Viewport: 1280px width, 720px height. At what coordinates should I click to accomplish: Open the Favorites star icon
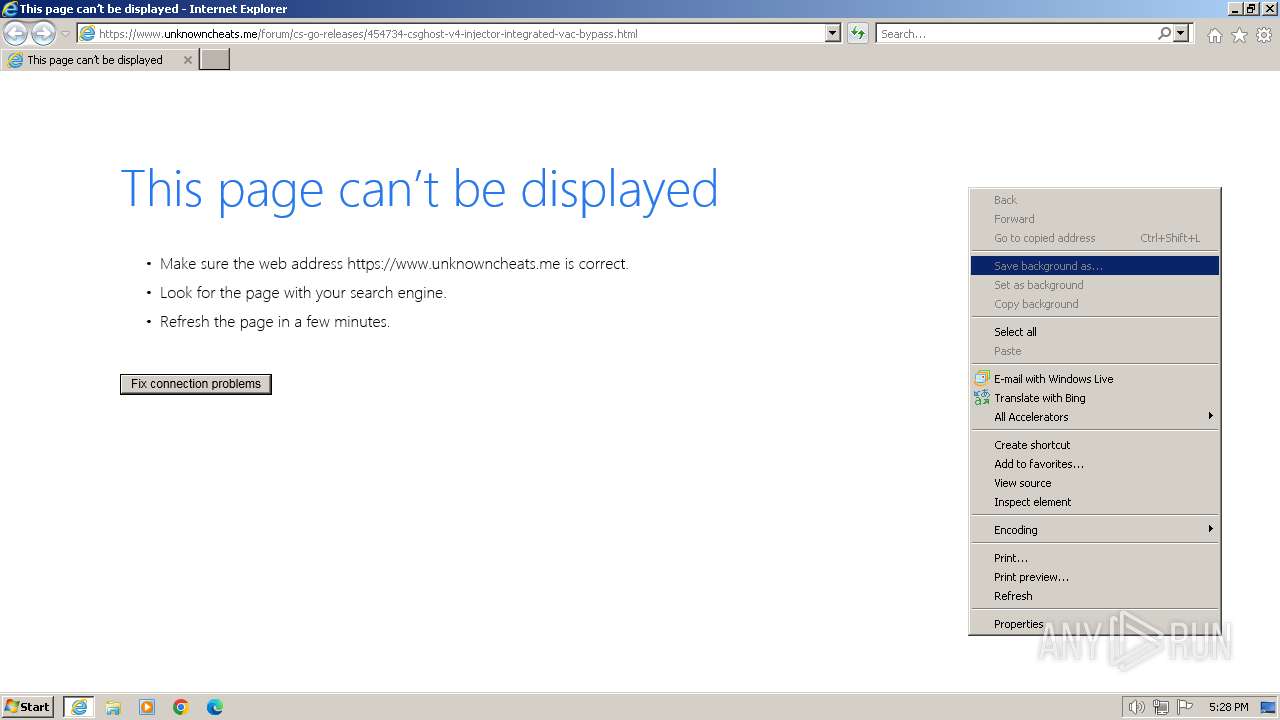click(1239, 35)
